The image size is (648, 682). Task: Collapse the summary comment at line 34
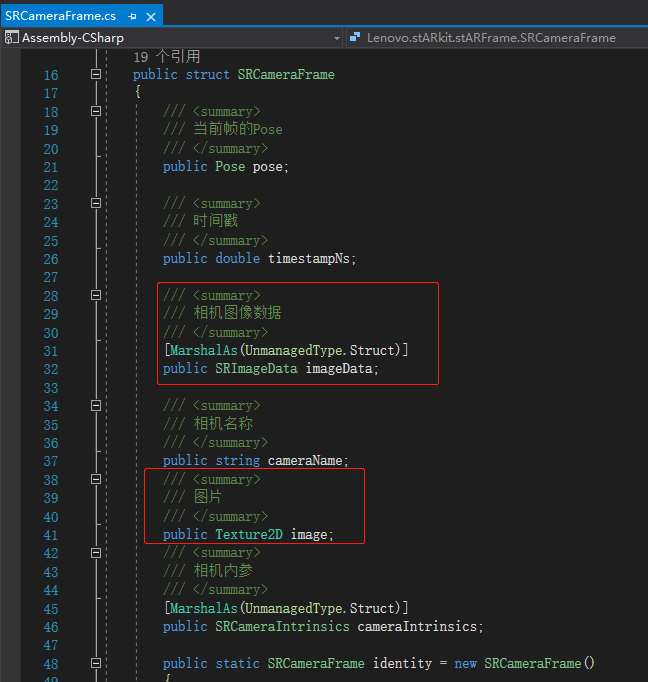(x=96, y=406)
